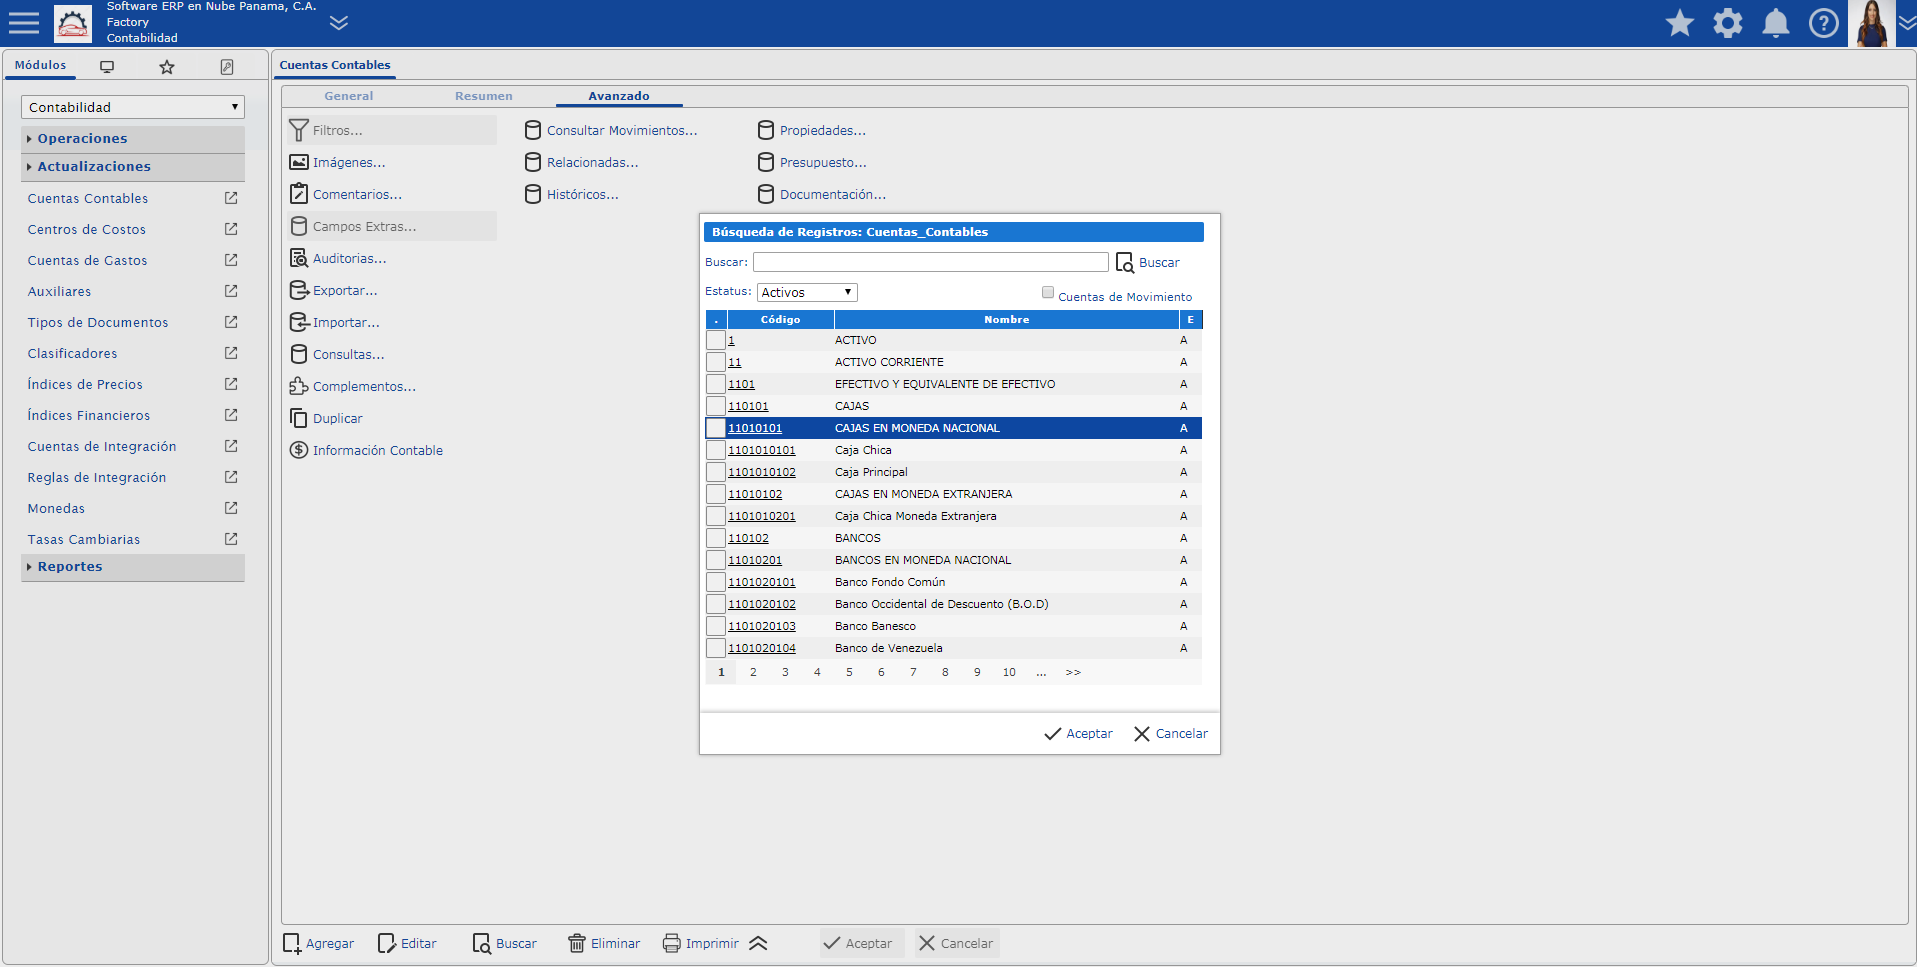Expand the Reportes section
1917x967 pixels.
(70, 567)
